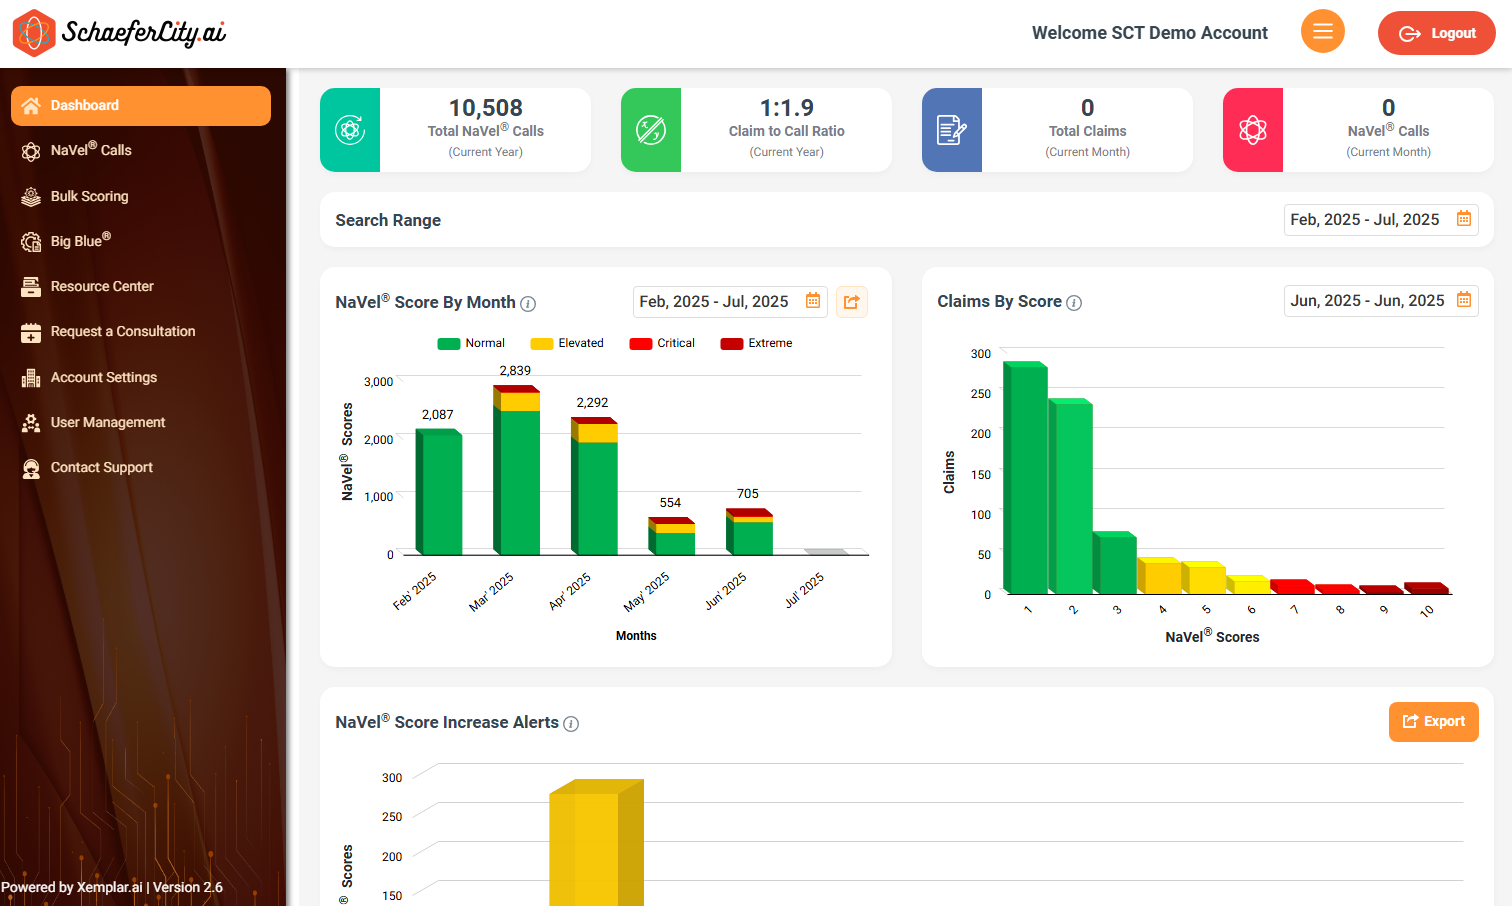Click info icon next to Claims By Score
The image size is (1512, 906).
[x=1074, y=303]
